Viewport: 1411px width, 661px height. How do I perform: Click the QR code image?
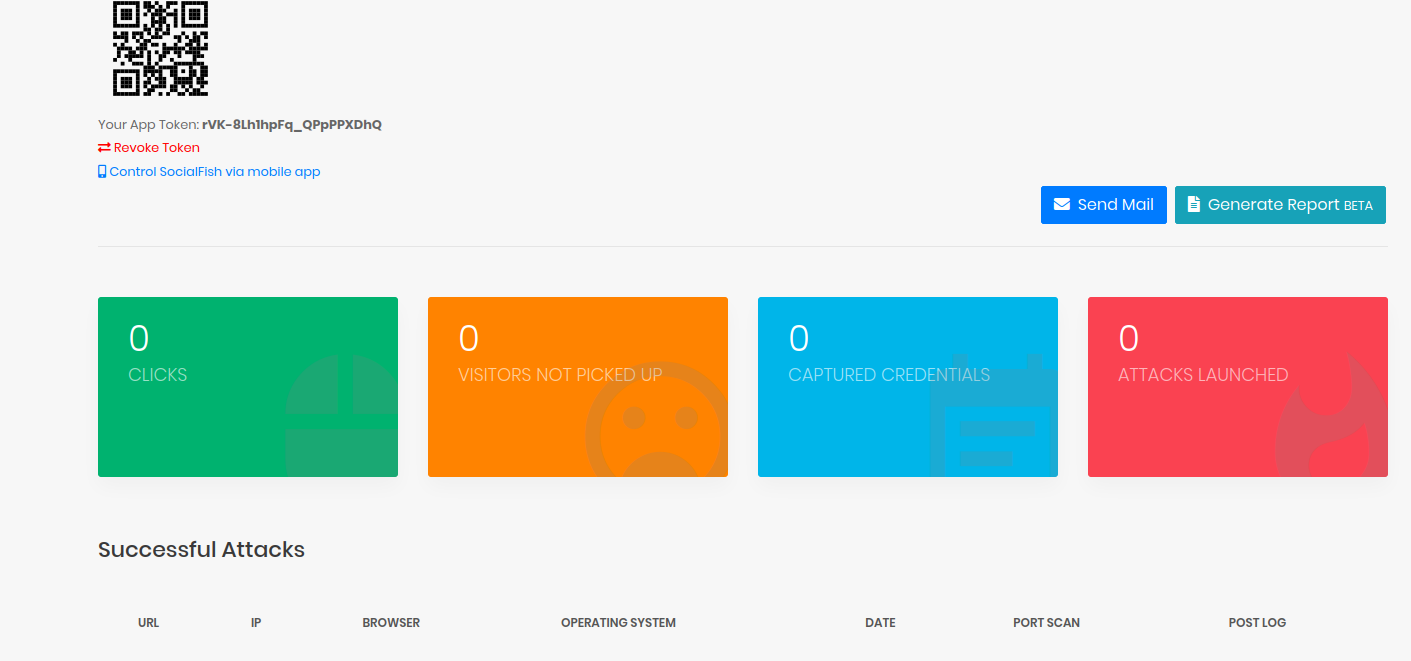pyautogui.click(x=160, y=48)
